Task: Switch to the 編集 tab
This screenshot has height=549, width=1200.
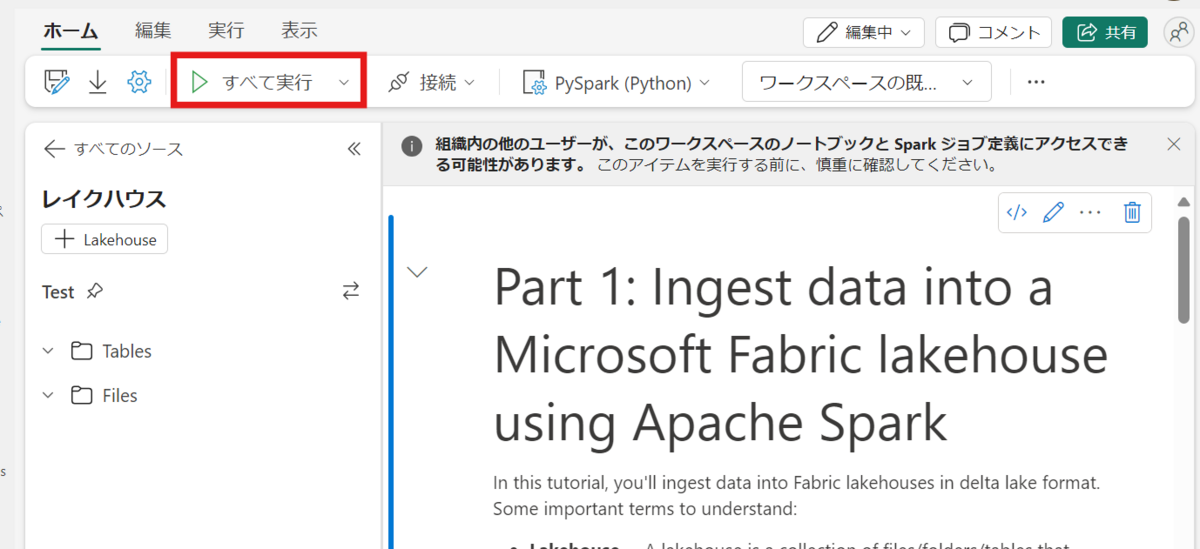Action: tap(153, 31)
